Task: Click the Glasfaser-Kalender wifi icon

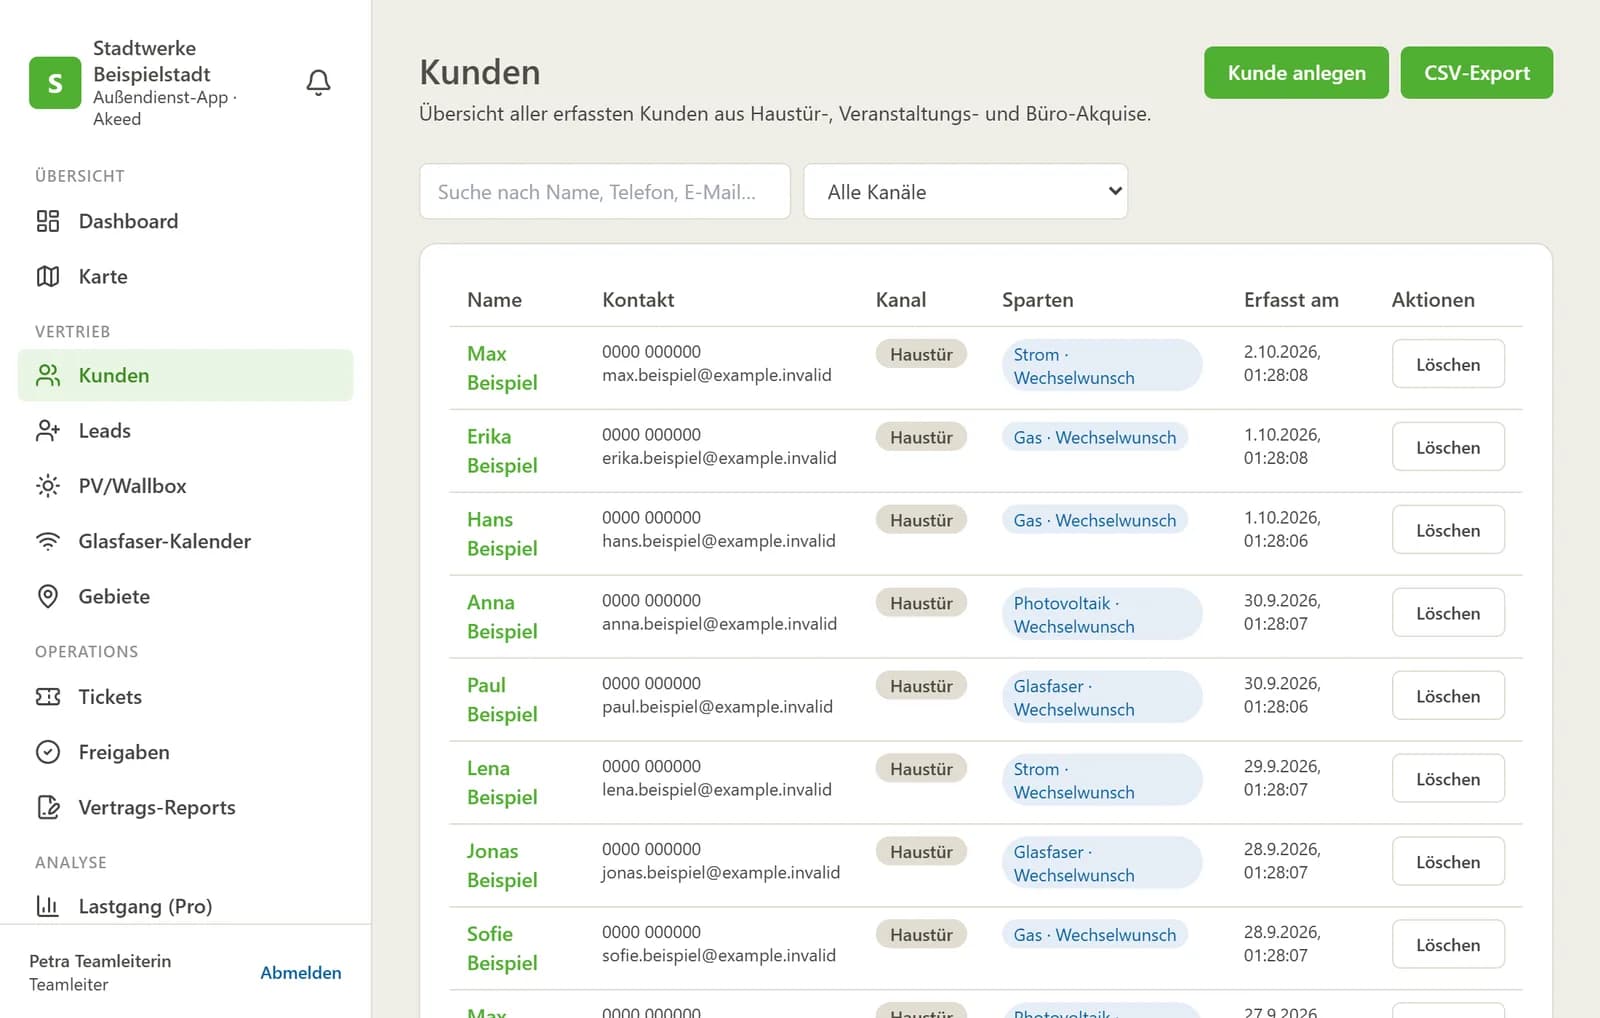Action: [48, 541]
